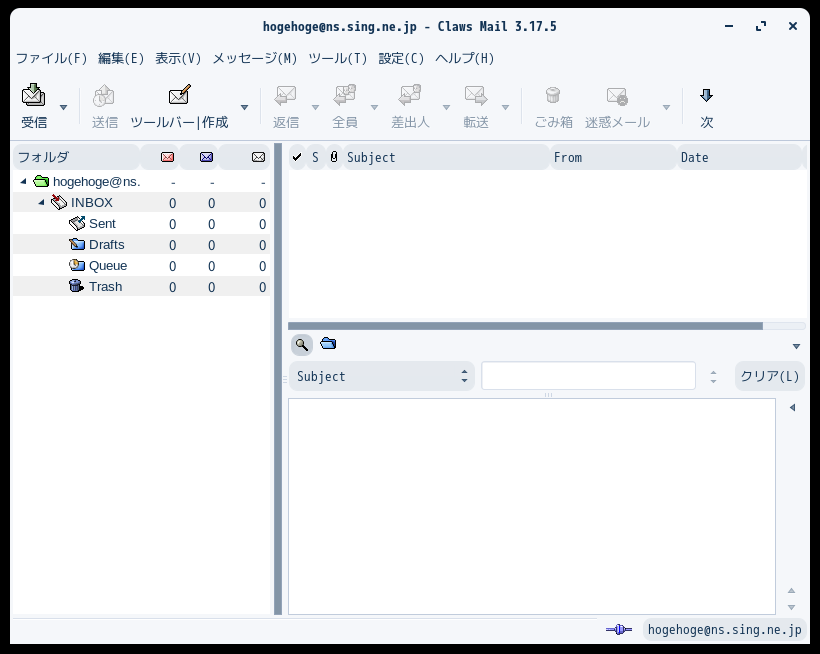Select the Drafts folder
Screen dimensions: 820x654
pyautogui.click(x=141, y=244)
